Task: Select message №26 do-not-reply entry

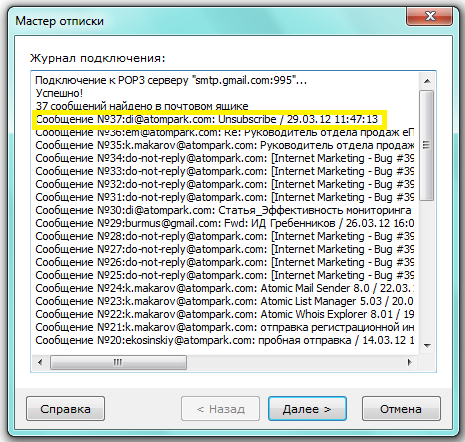Action: click(x=225, y=262)
